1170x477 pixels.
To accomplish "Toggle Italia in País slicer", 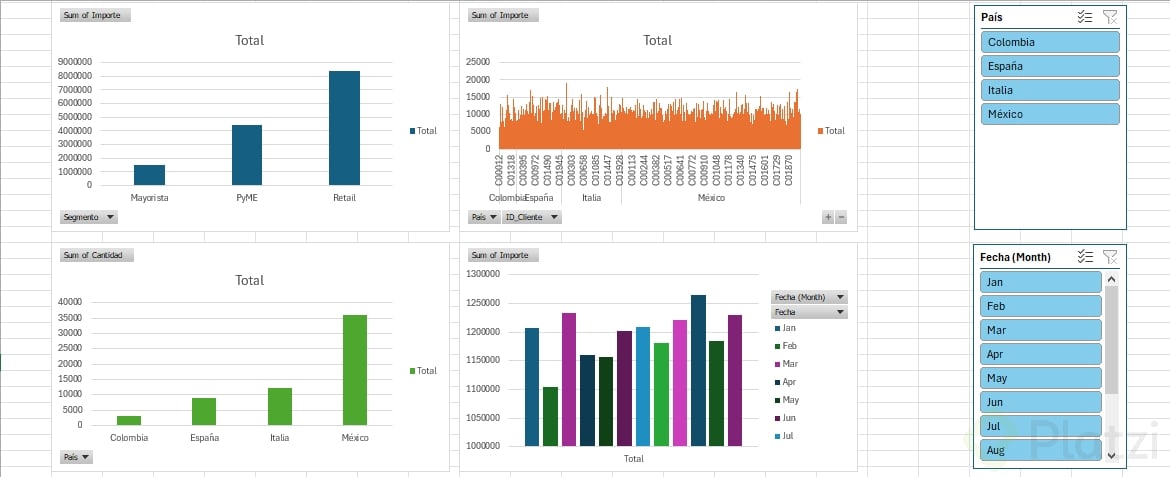I will point(1050,90).
